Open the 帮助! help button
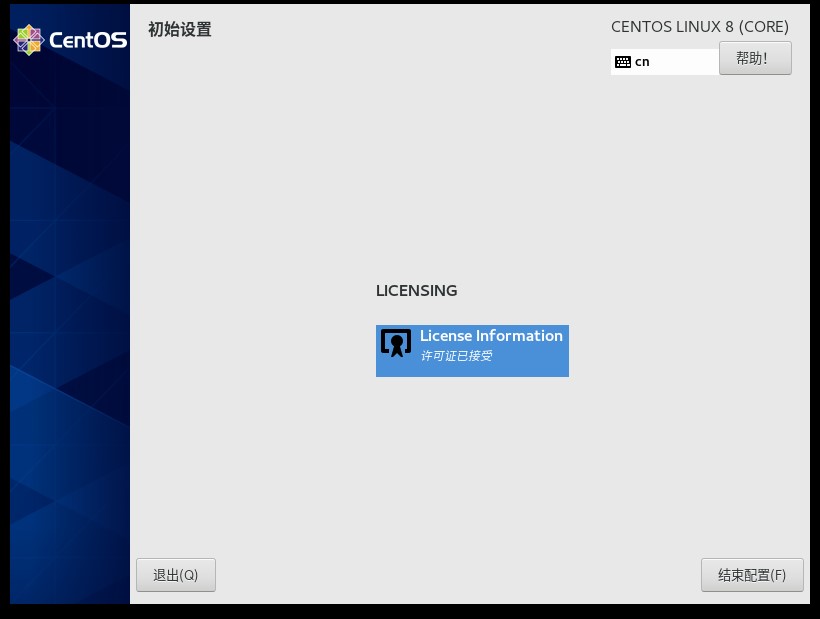This screenshot has height=619, width=820. pyautogui.click(x=755, y=58)
